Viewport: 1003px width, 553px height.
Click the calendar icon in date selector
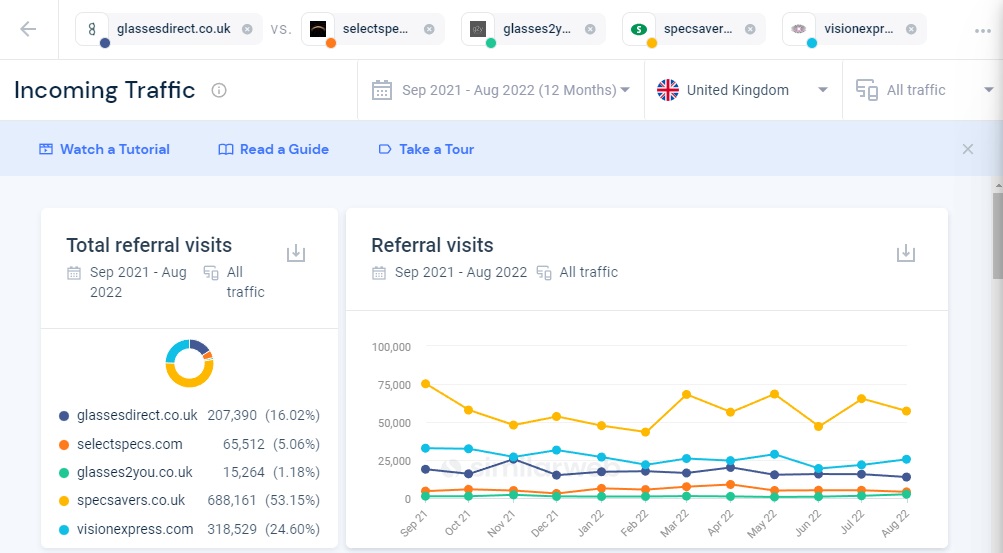pyautogui.click(x=382, y=90)
